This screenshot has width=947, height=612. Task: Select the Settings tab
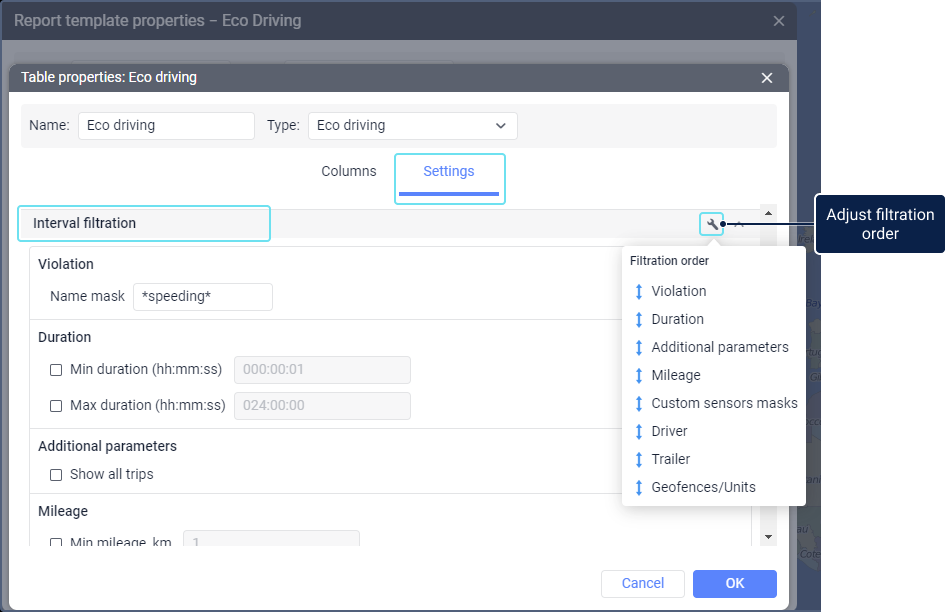pos(449,172)
